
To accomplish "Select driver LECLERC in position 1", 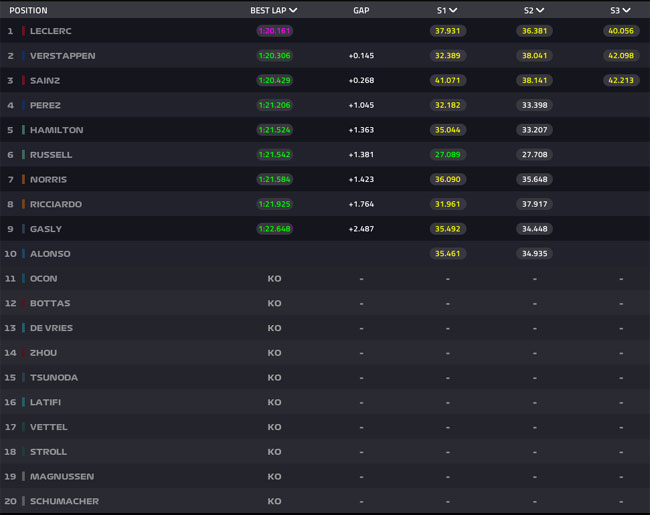I will tap(51, 31).
